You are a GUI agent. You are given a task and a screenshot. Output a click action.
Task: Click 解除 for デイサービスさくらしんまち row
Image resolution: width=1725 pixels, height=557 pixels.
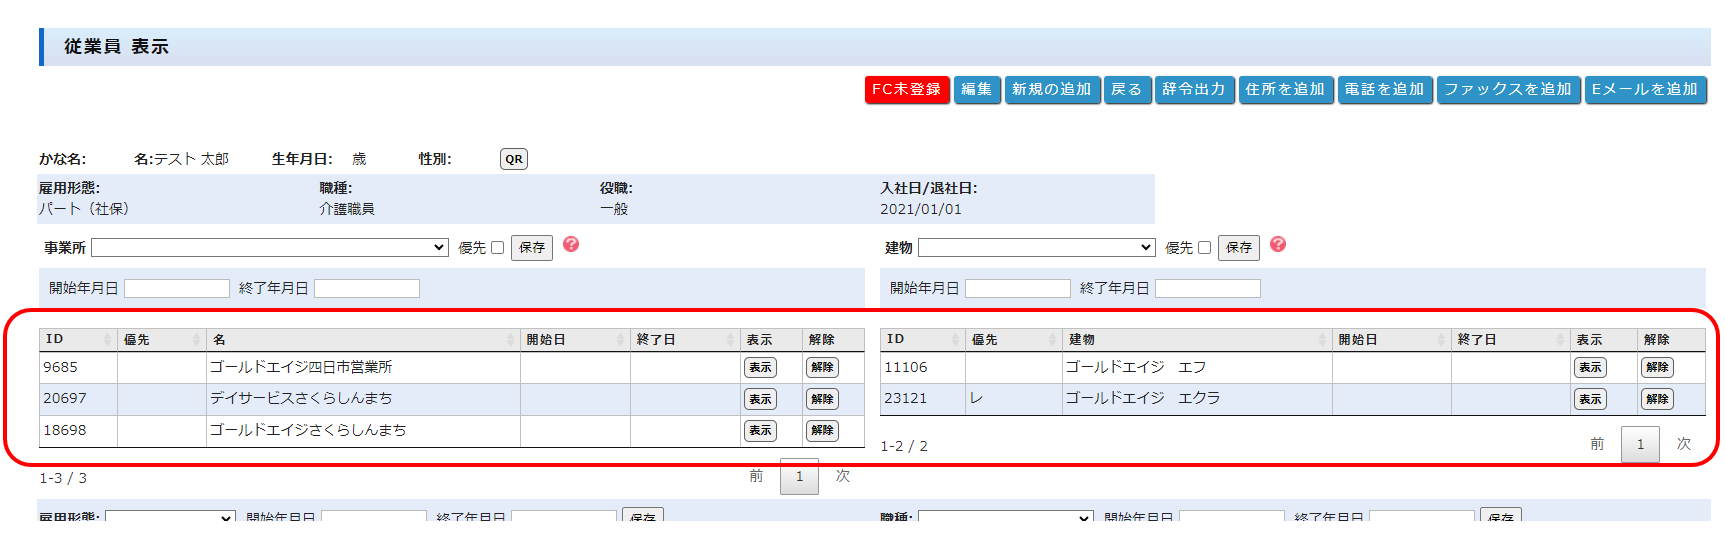coord(822,399)
